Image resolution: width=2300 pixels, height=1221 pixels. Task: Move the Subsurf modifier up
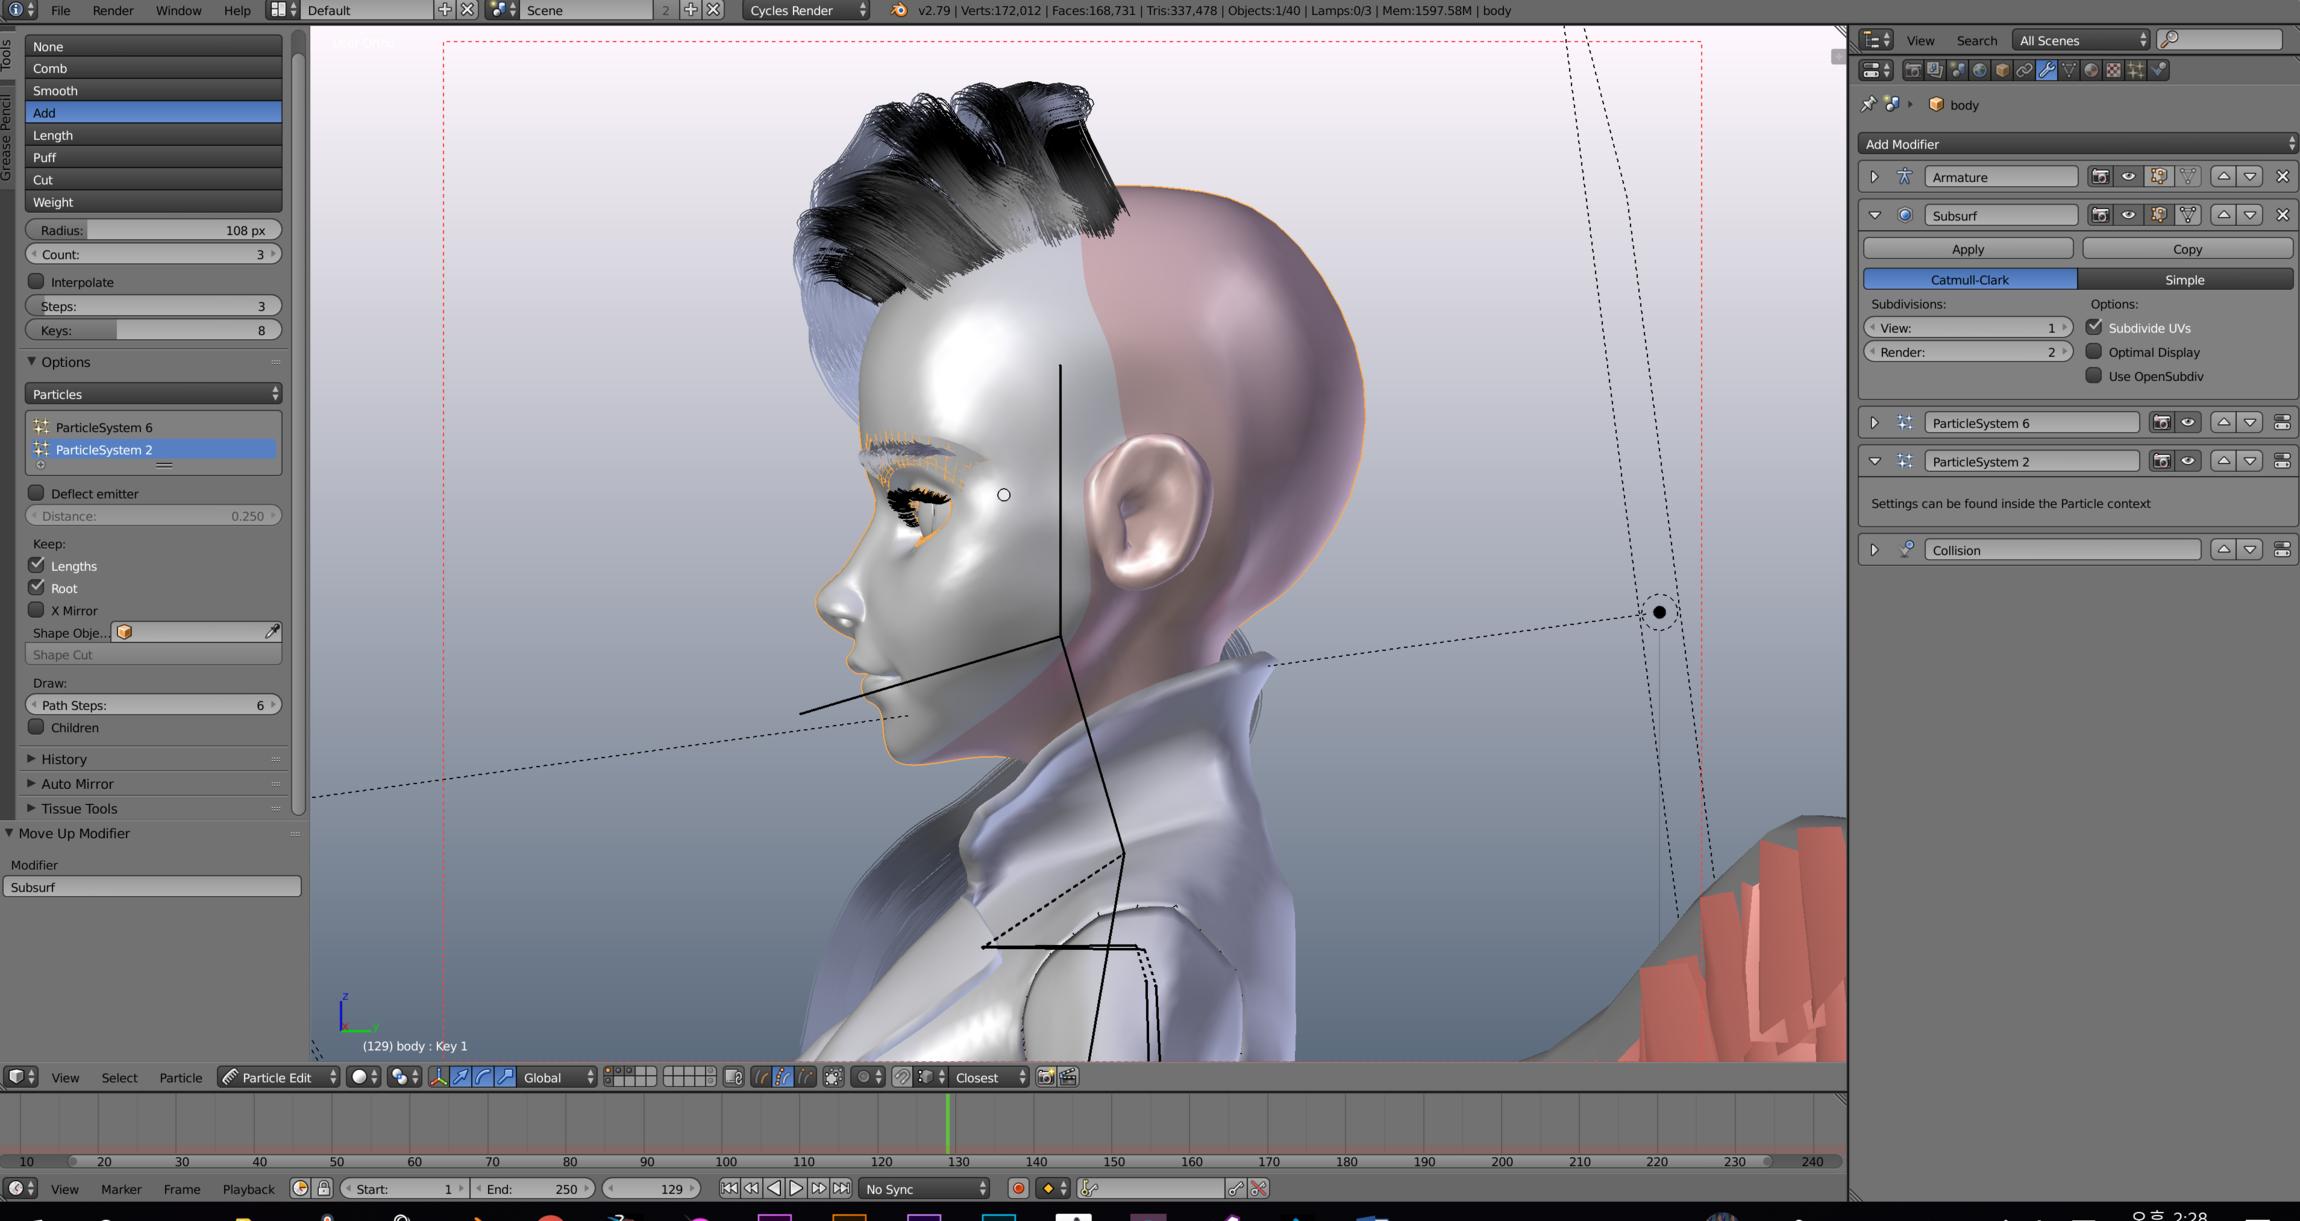pos(2223,215)
